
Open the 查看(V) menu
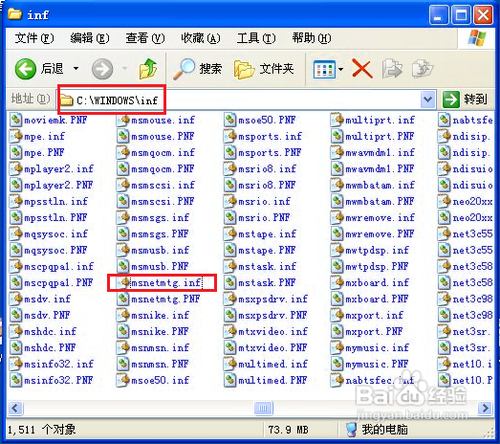click(x=145, y=38)
